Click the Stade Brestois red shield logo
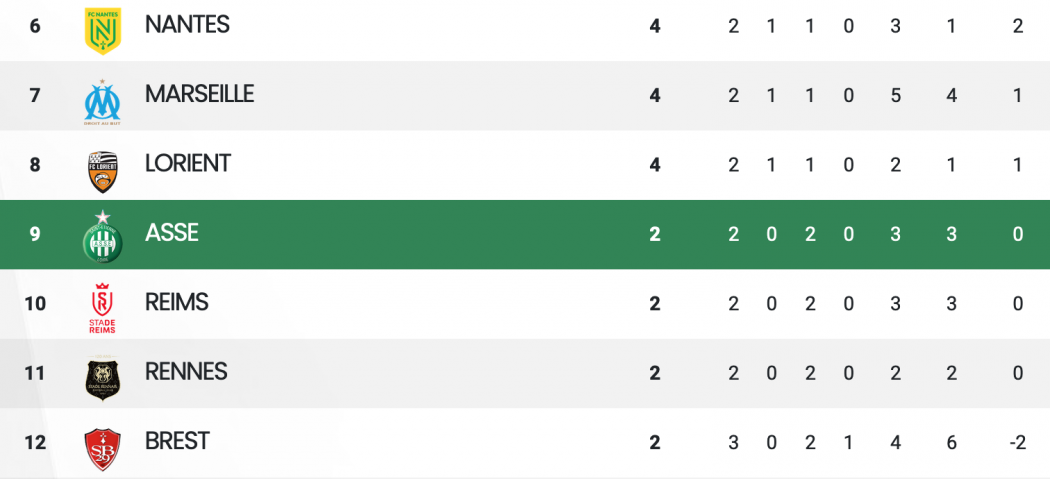1050x479 pixels. point(102,449)
